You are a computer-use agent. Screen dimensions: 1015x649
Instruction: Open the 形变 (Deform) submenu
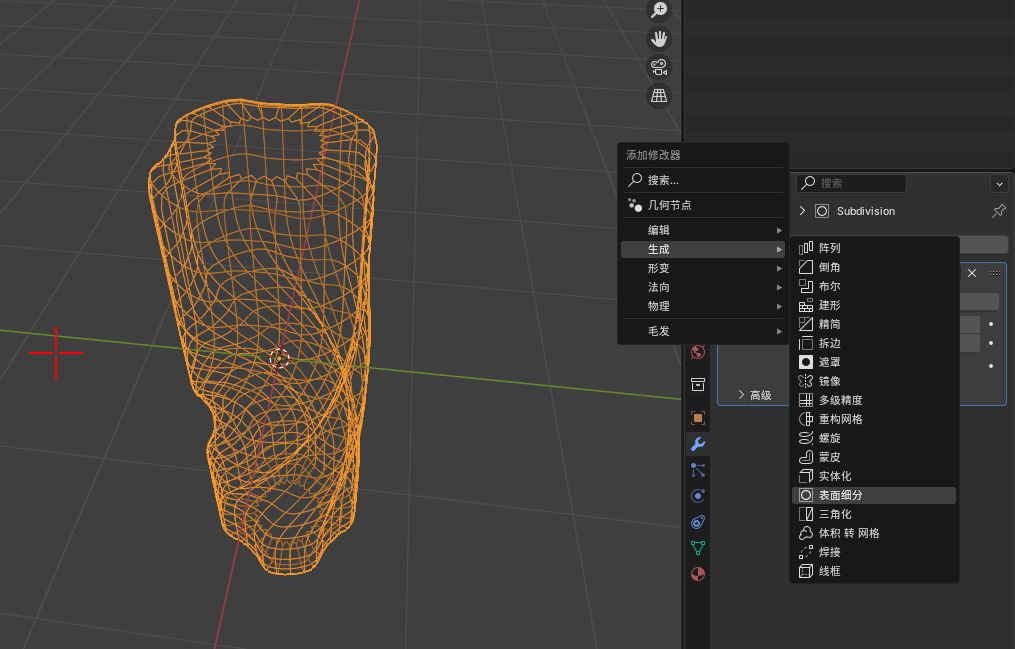point(702,268)
